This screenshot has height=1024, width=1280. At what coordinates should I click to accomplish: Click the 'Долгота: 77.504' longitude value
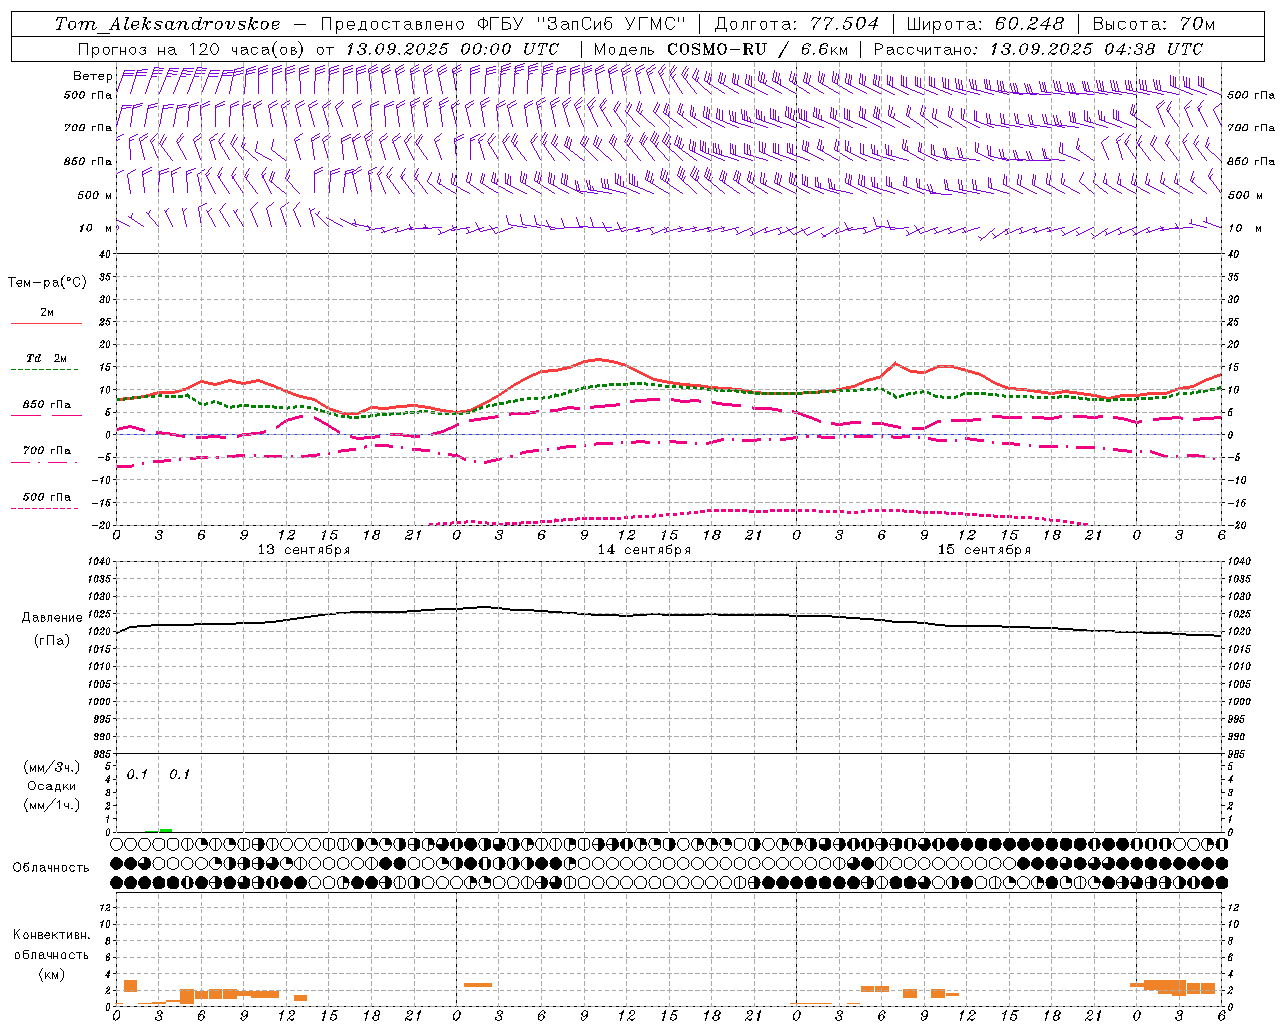pos(797,24)
